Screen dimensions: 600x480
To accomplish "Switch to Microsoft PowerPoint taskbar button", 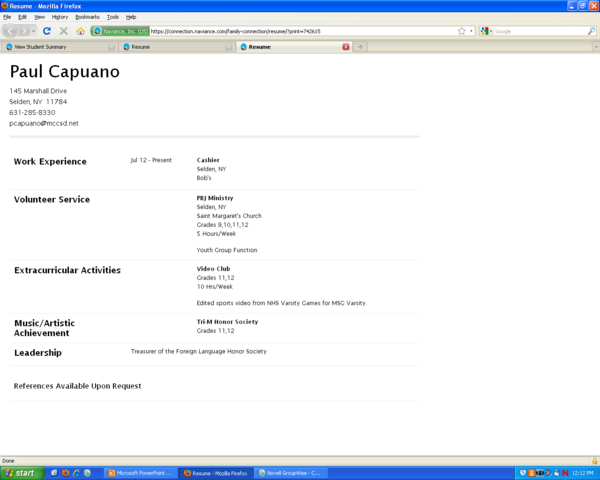I will point(141,473).
